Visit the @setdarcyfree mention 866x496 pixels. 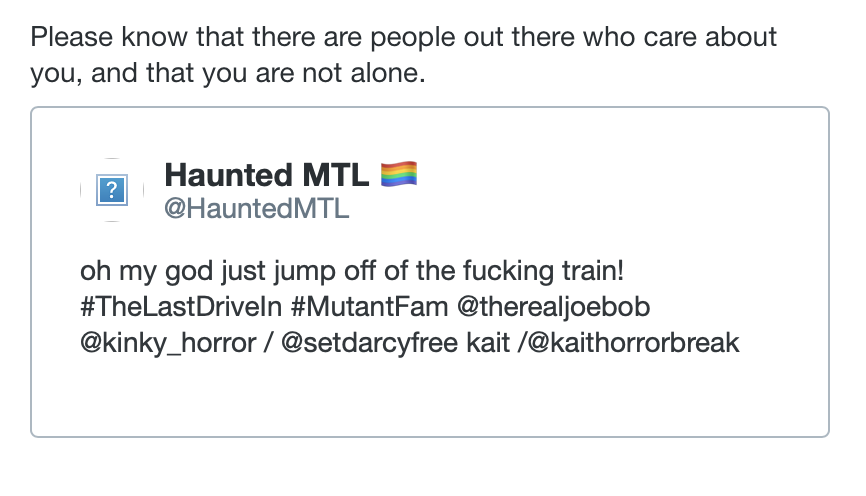click(x=369, y=343)
